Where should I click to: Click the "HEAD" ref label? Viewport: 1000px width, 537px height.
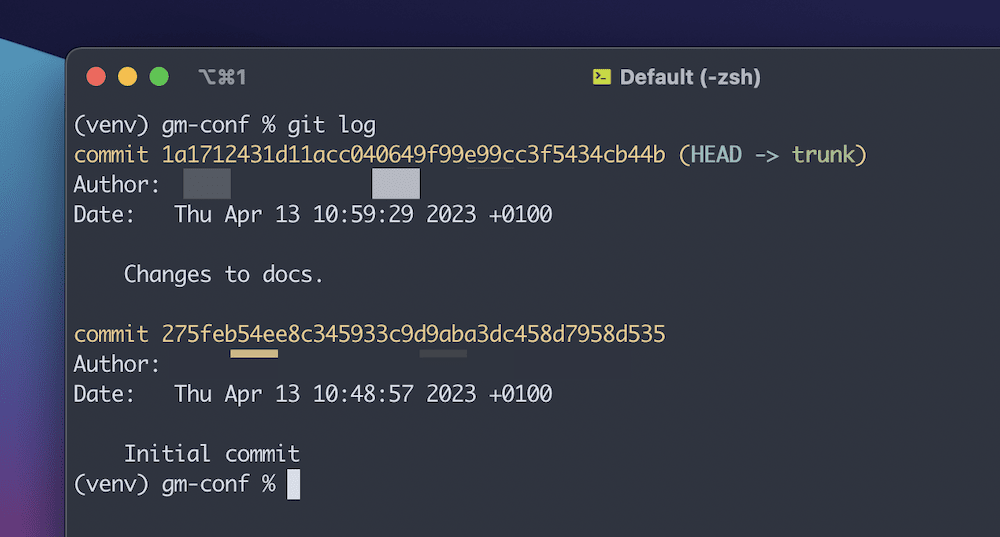click(716, 155)
